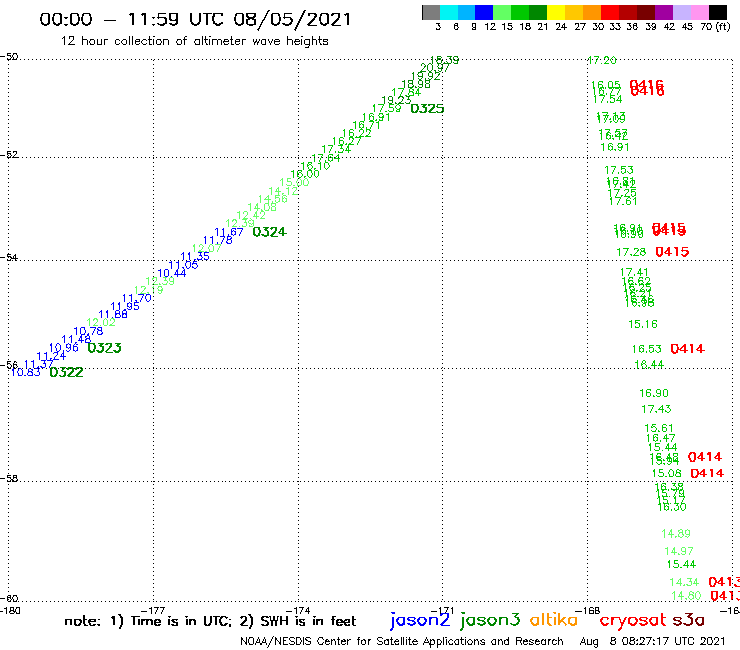Select the green time label 0322
The image size is (740, 650).
66,372
